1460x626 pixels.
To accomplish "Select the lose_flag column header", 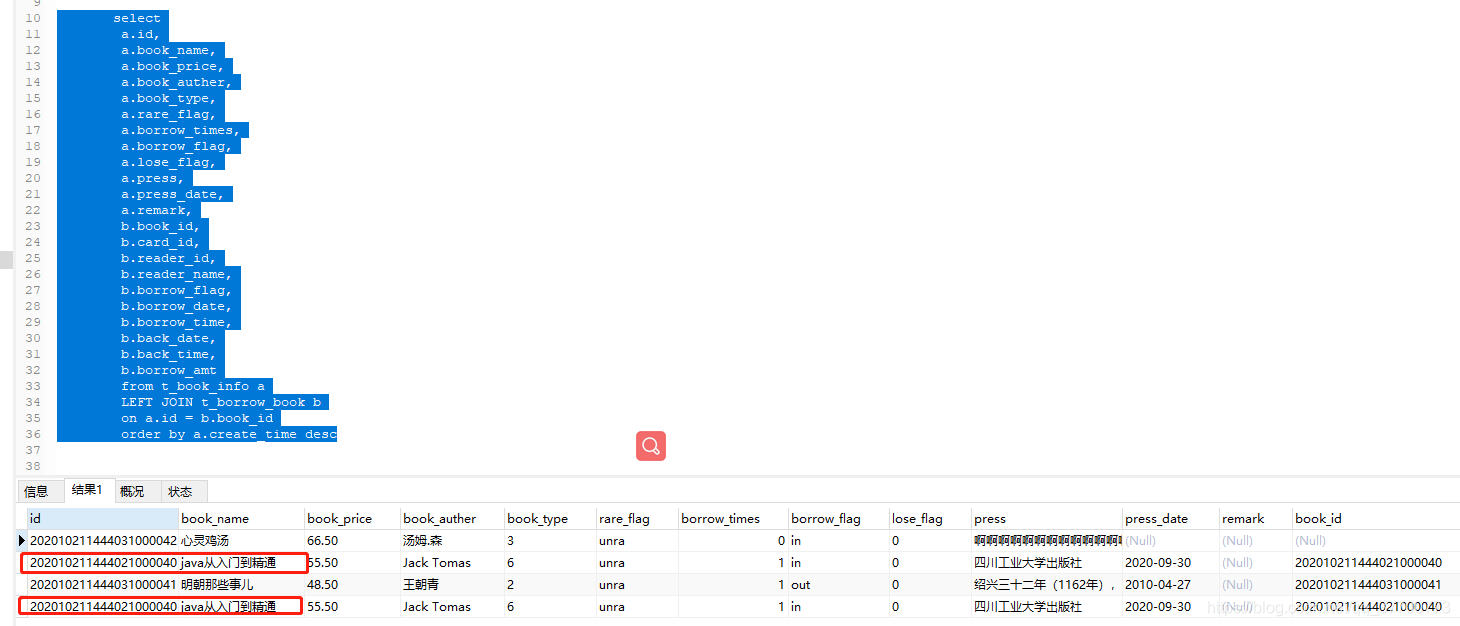I will 930,519.
